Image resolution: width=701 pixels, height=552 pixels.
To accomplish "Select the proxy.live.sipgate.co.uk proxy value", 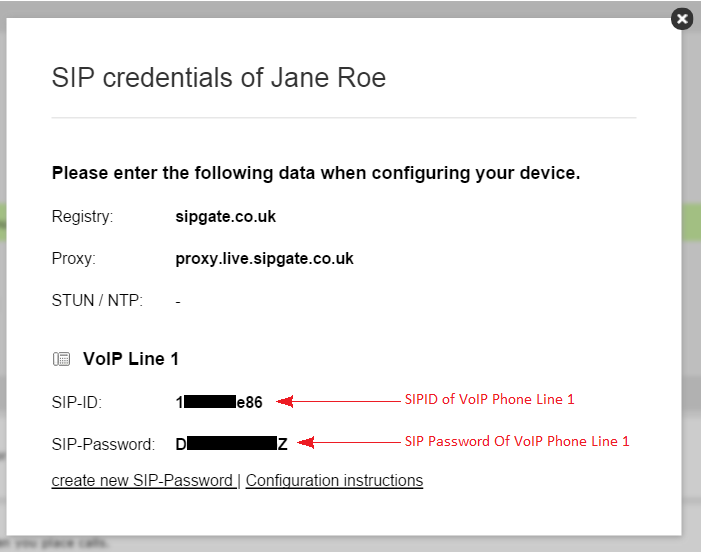I will tap(264, 258).
